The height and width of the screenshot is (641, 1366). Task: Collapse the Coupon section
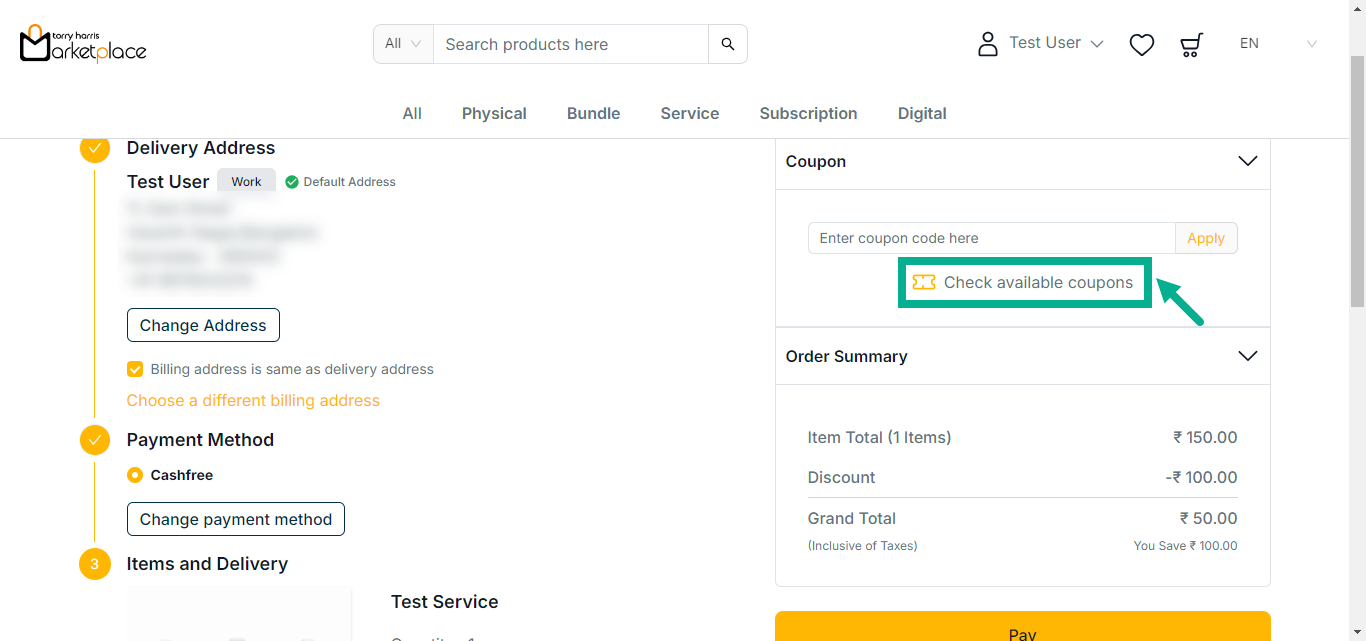[1247, 161]
